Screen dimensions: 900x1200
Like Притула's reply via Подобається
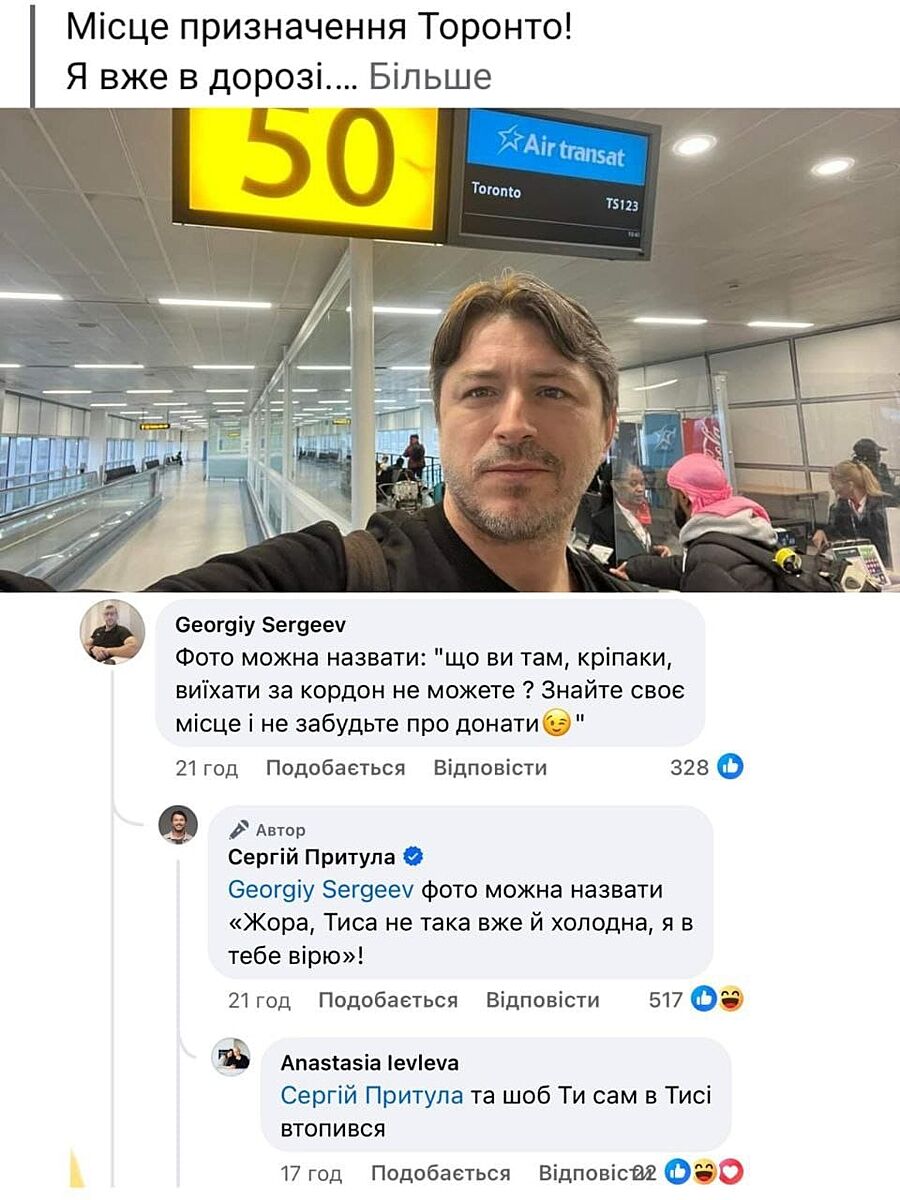pos(388,1000)
